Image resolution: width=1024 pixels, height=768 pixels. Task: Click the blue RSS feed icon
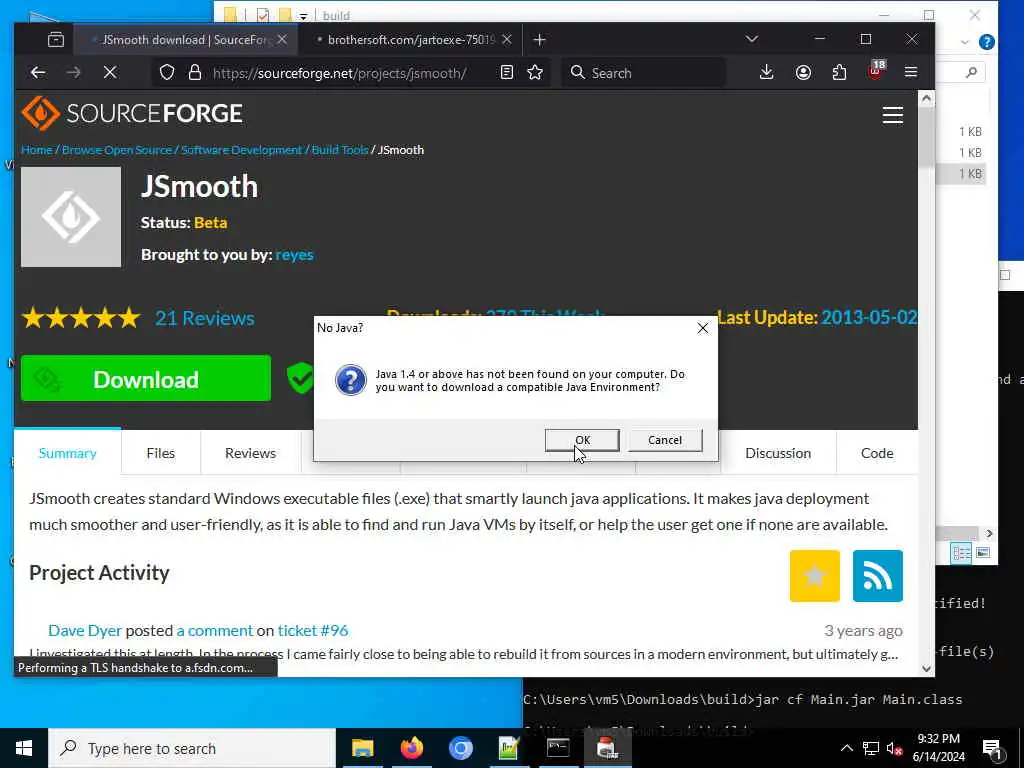(878, 575)
